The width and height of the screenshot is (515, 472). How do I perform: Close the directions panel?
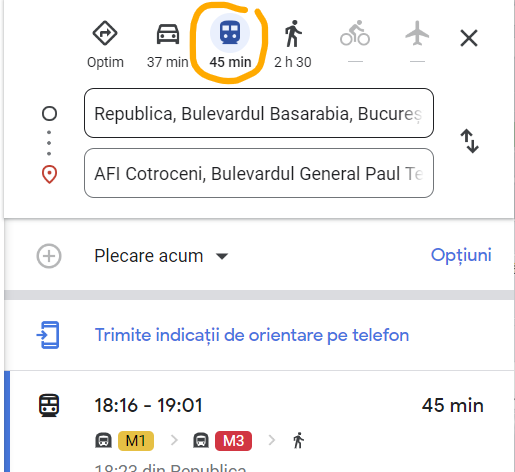point(469,38)
